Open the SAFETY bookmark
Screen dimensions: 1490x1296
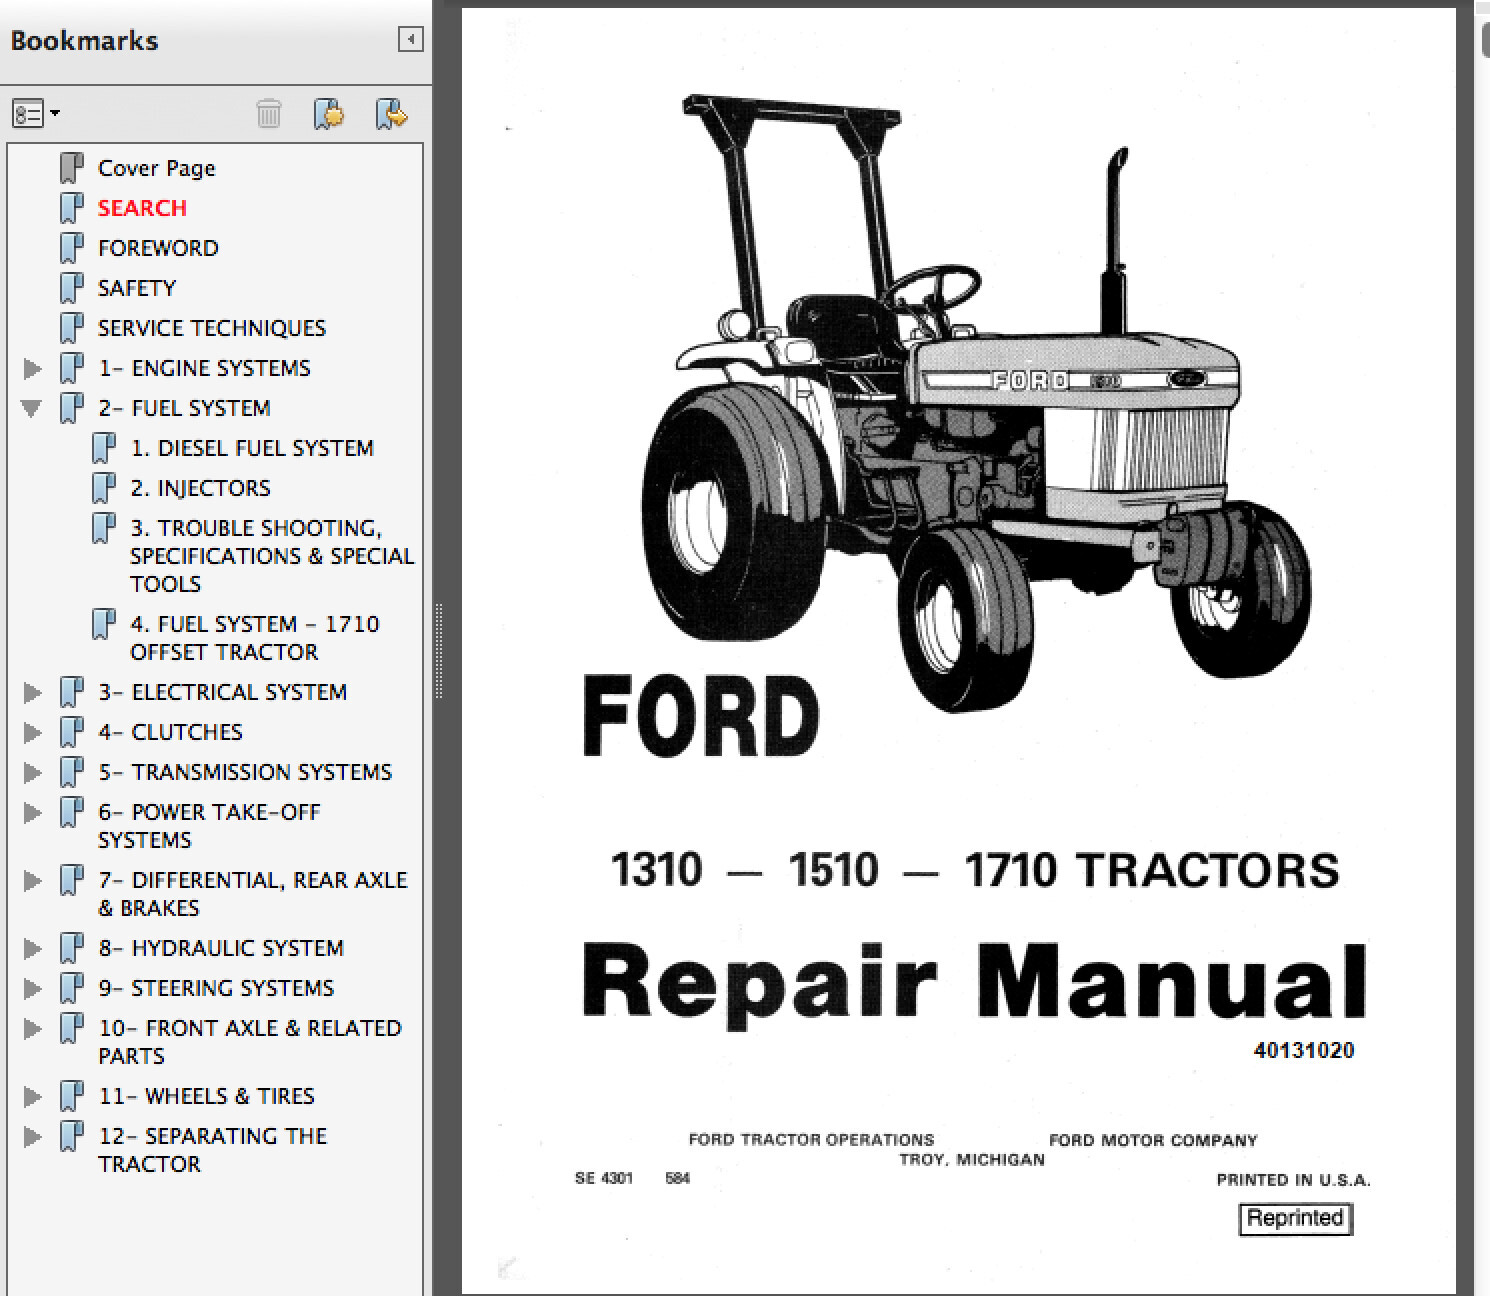(x=137, y=288)
